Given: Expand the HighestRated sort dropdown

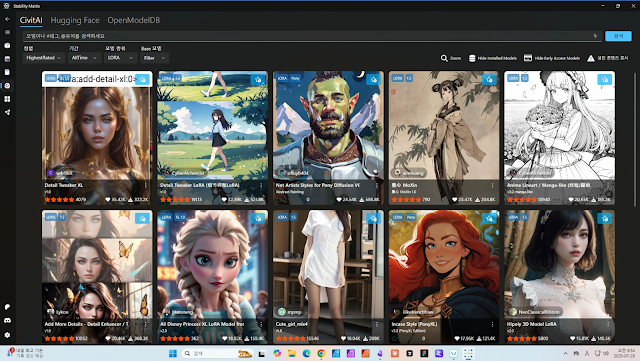Looking at the screenshot, I should pyautogui.click(x=43, y=58).
